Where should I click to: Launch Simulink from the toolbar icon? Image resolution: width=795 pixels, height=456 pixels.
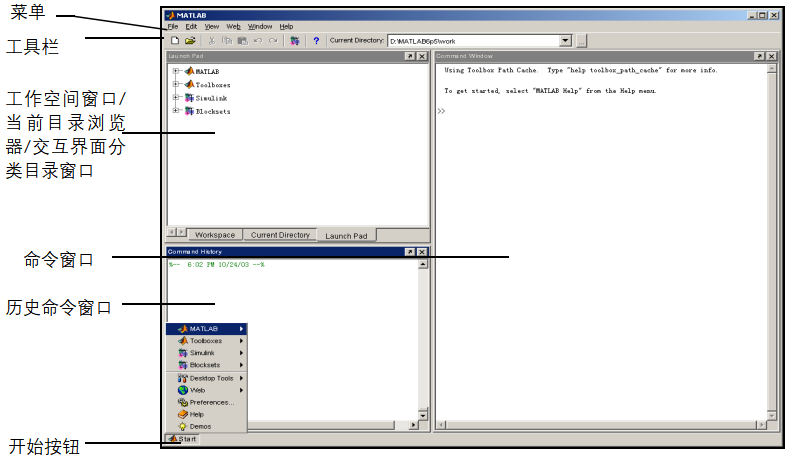pos(295,41)
